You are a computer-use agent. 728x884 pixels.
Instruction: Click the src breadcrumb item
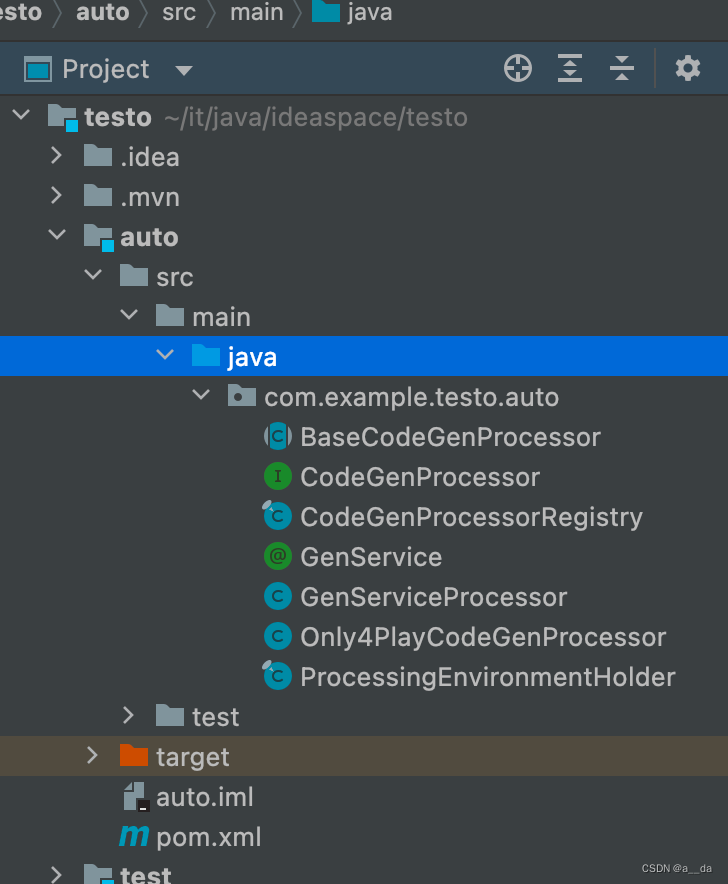178,13
